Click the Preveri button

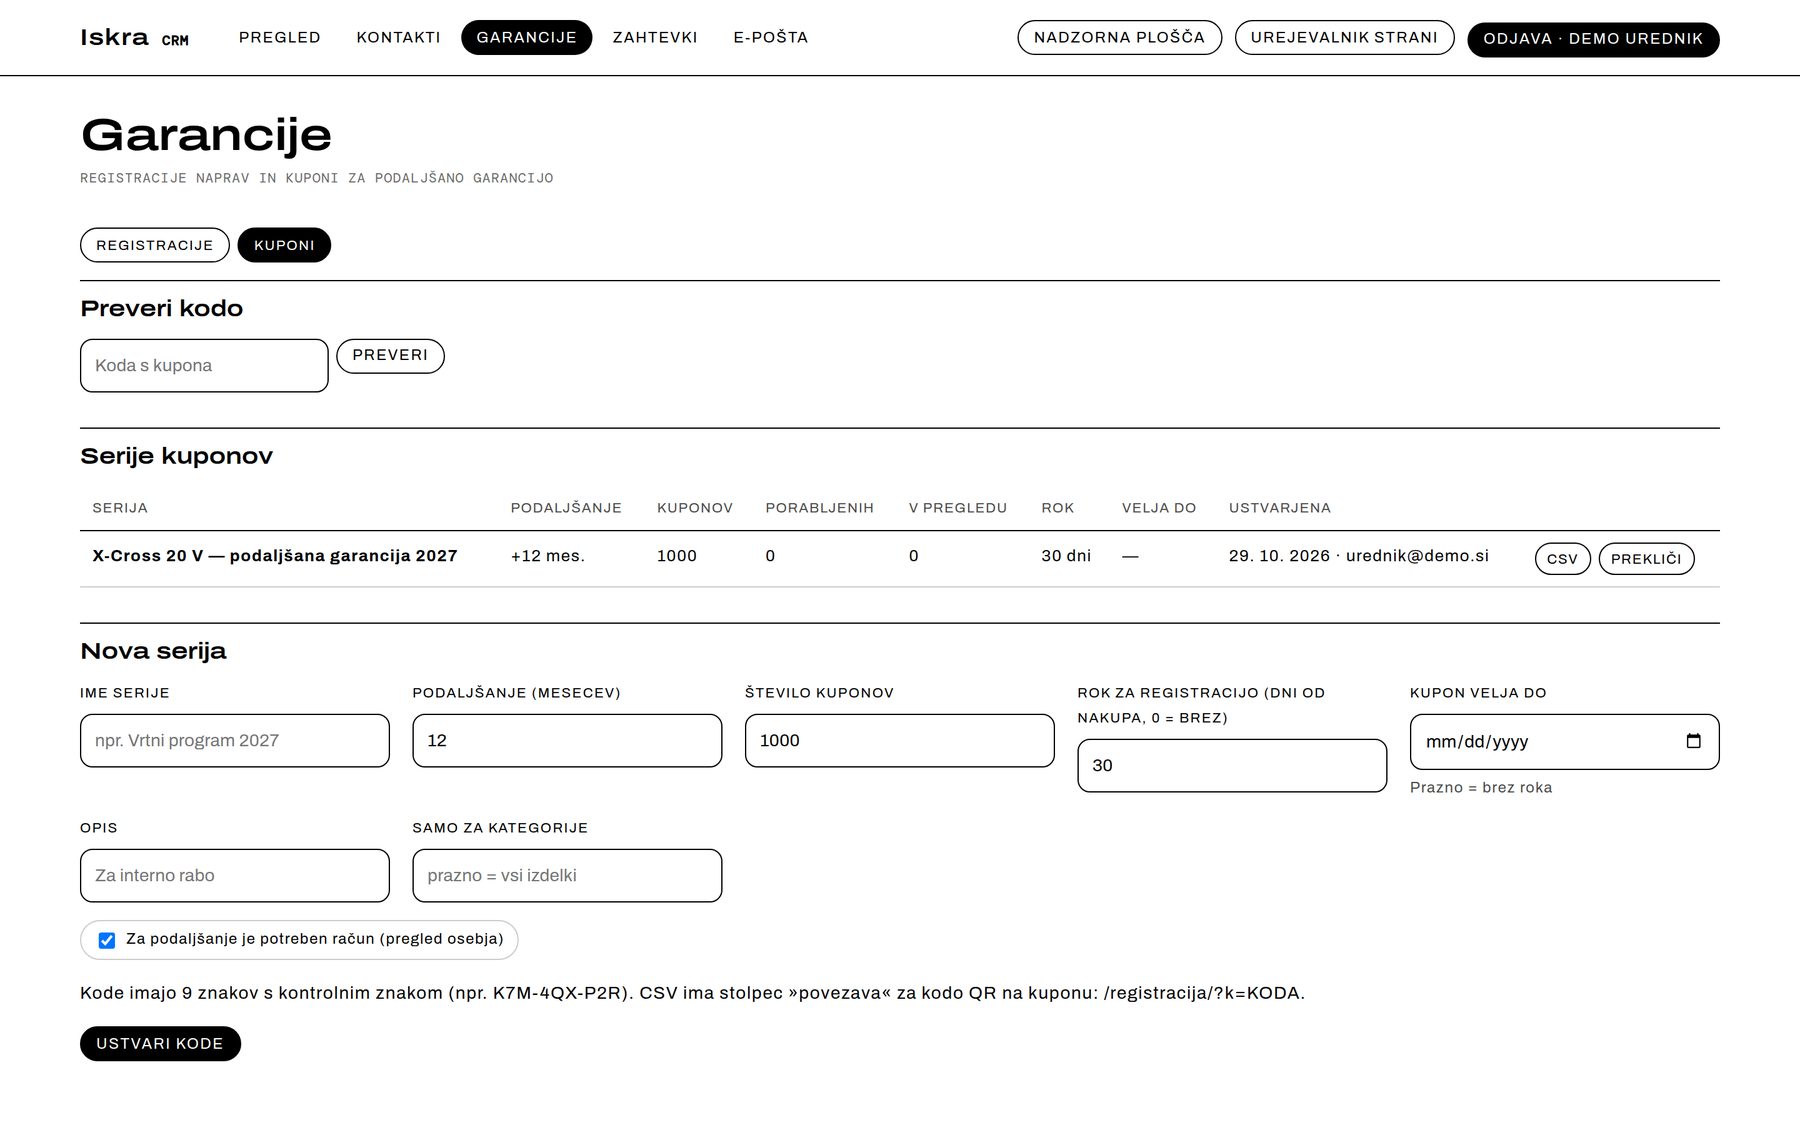click(390, 355)
